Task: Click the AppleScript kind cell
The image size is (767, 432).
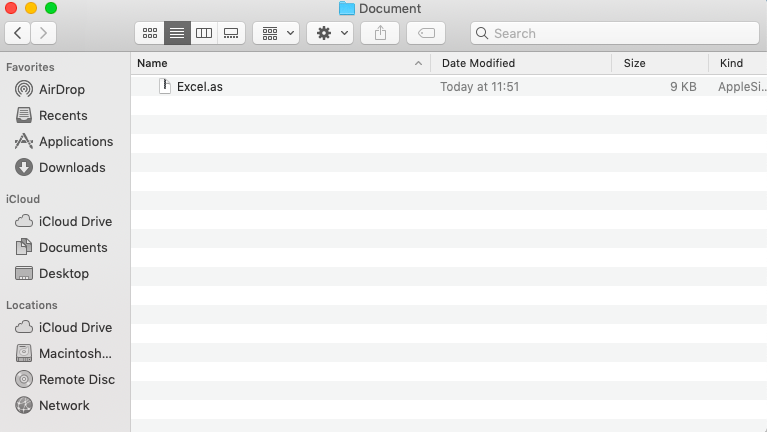Action: pos(742,87)
